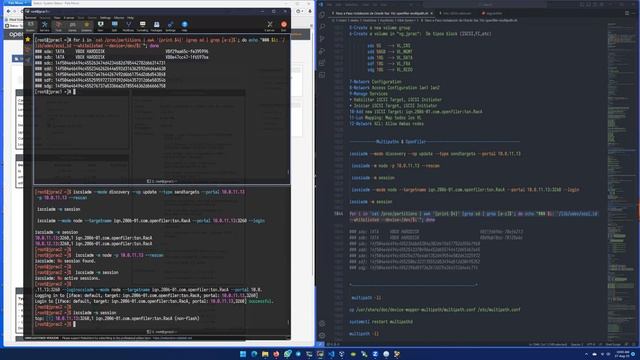
Task: Click MultiExec icon in MobaXterm toolbar
Action: tap(128, 26)
